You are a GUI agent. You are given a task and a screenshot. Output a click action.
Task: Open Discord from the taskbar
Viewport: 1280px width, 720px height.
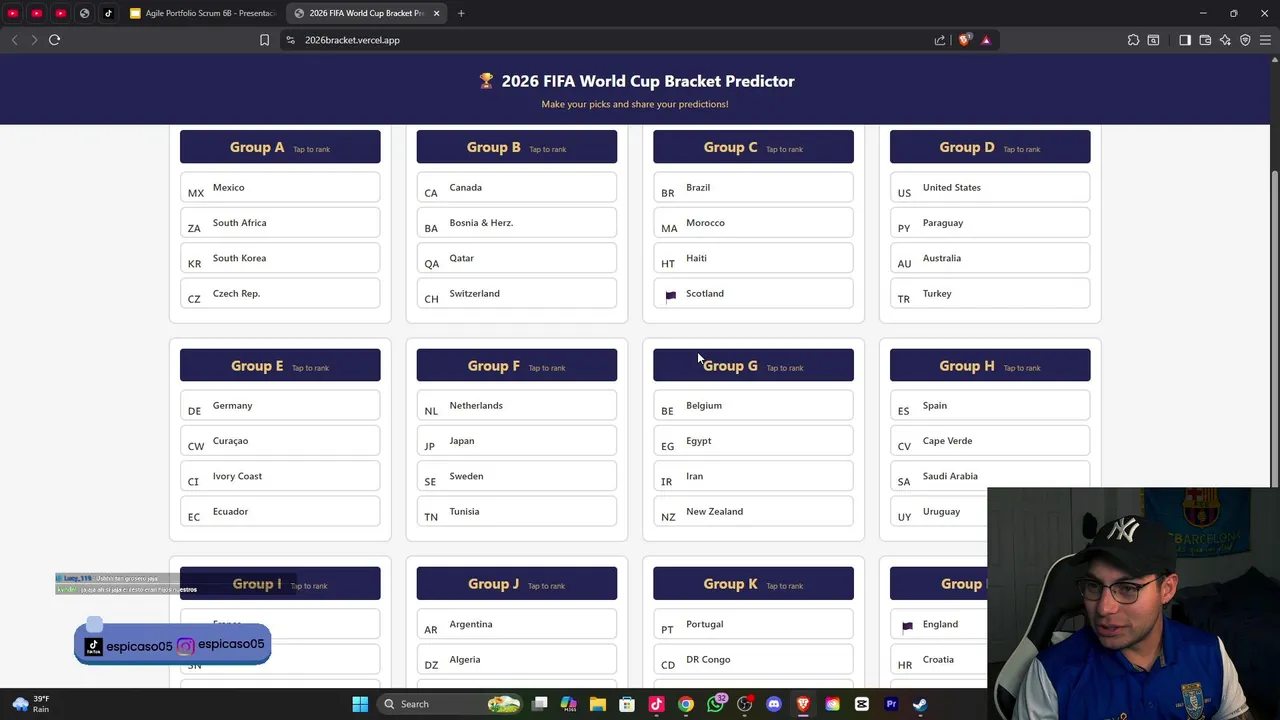(774, 704)
